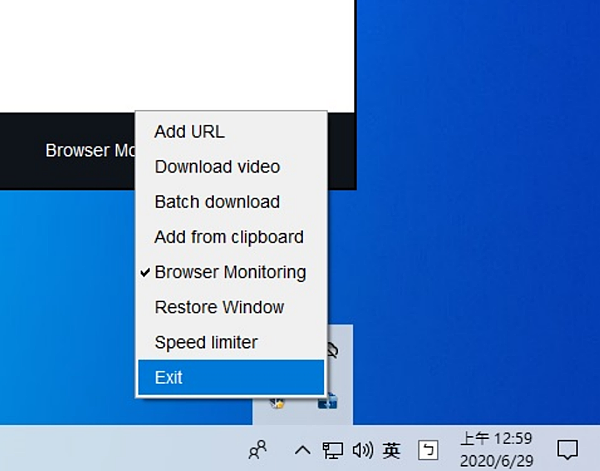Viewport: 600px width, 471px height.
Task: Open calendar from 12:59 clock
Action: pos(496,450)
